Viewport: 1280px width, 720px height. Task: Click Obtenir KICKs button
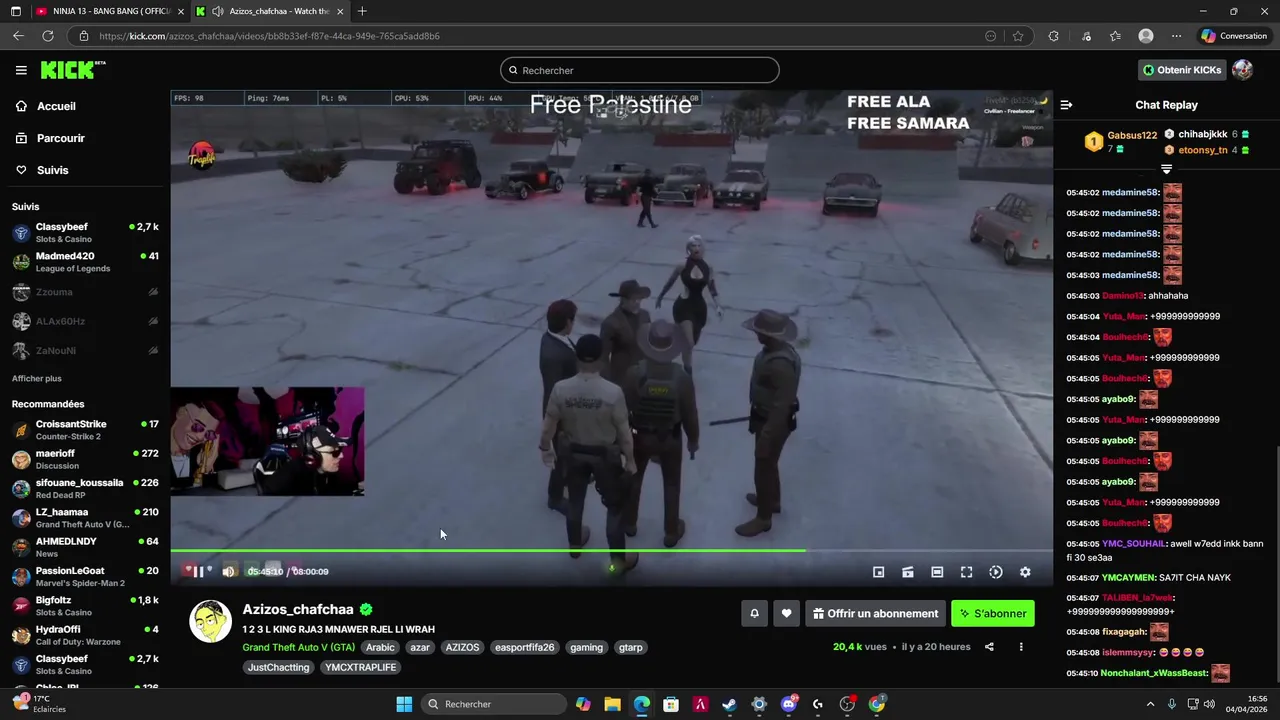pos(1182,70)
